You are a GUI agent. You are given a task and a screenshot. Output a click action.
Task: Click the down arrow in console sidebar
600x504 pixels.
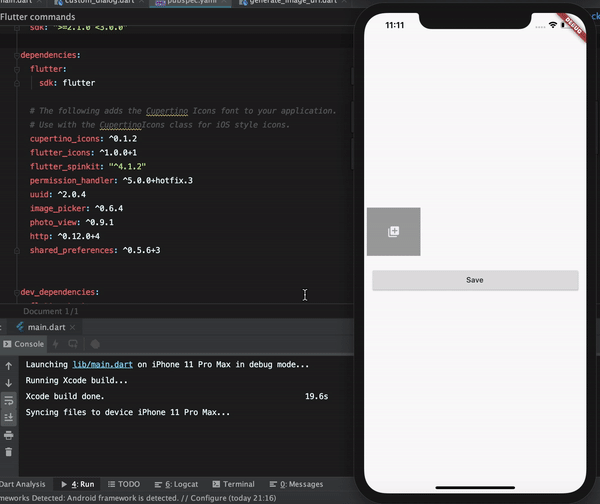[x=8, y=383]
